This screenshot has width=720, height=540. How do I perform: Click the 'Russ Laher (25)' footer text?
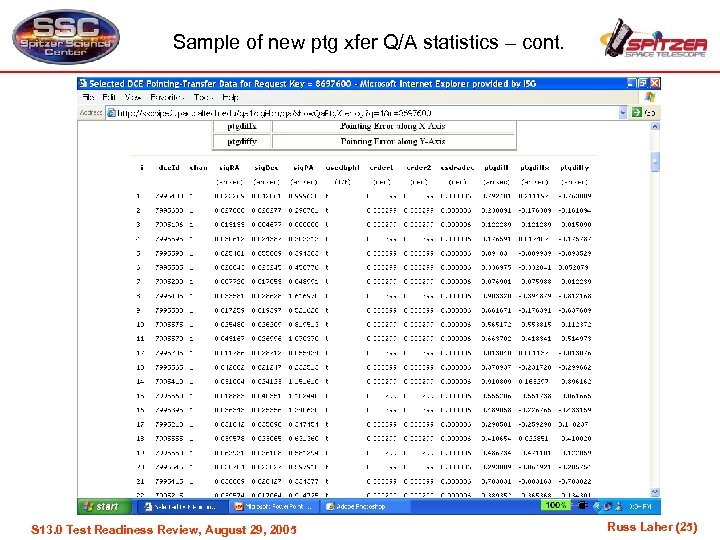[652, 527]
